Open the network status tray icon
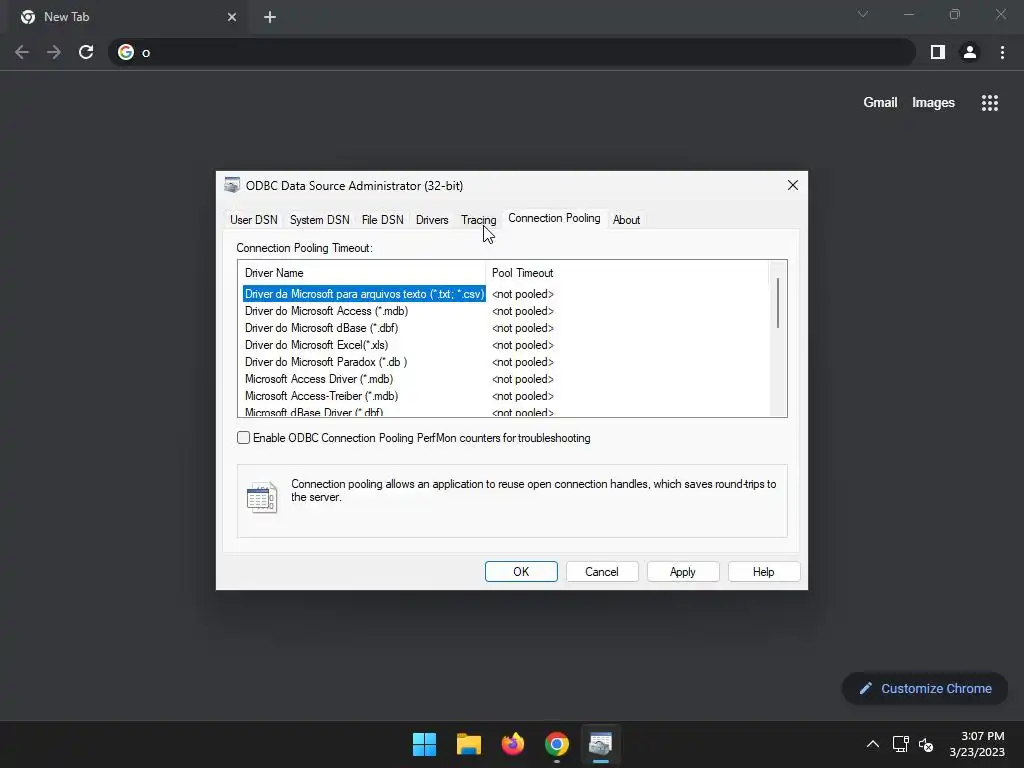Screen dimensions: 1024x768 [901, 744]
